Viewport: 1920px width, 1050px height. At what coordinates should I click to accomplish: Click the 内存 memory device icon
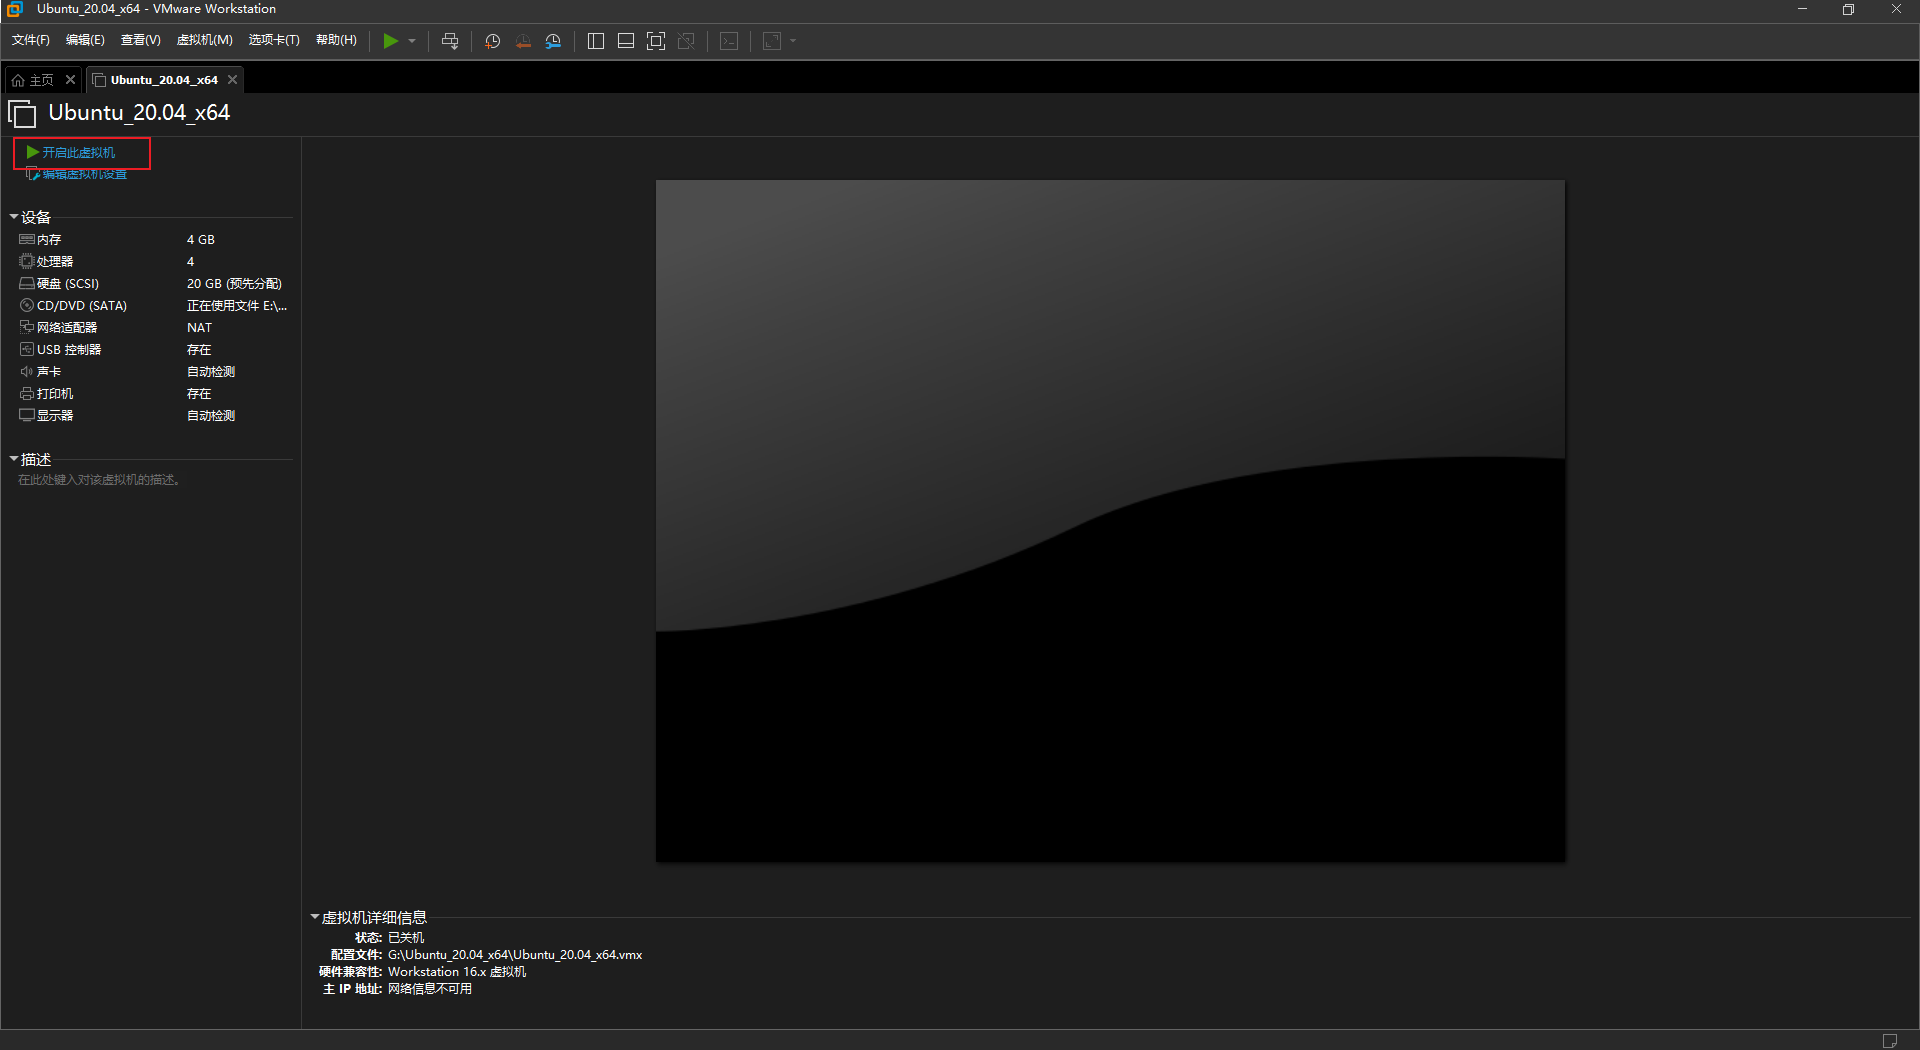point(27,240)
